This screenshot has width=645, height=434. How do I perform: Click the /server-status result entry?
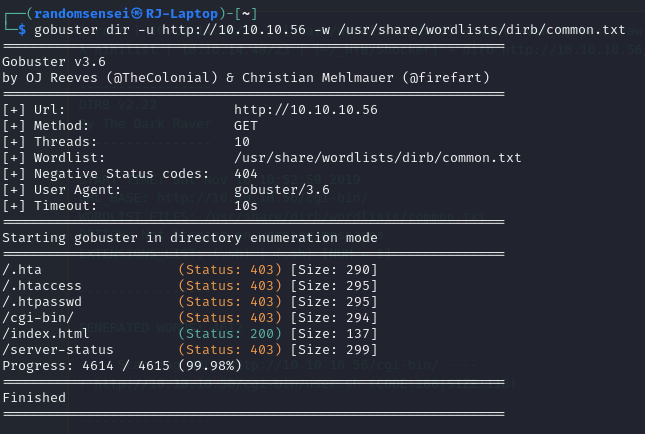pos(58,349)
